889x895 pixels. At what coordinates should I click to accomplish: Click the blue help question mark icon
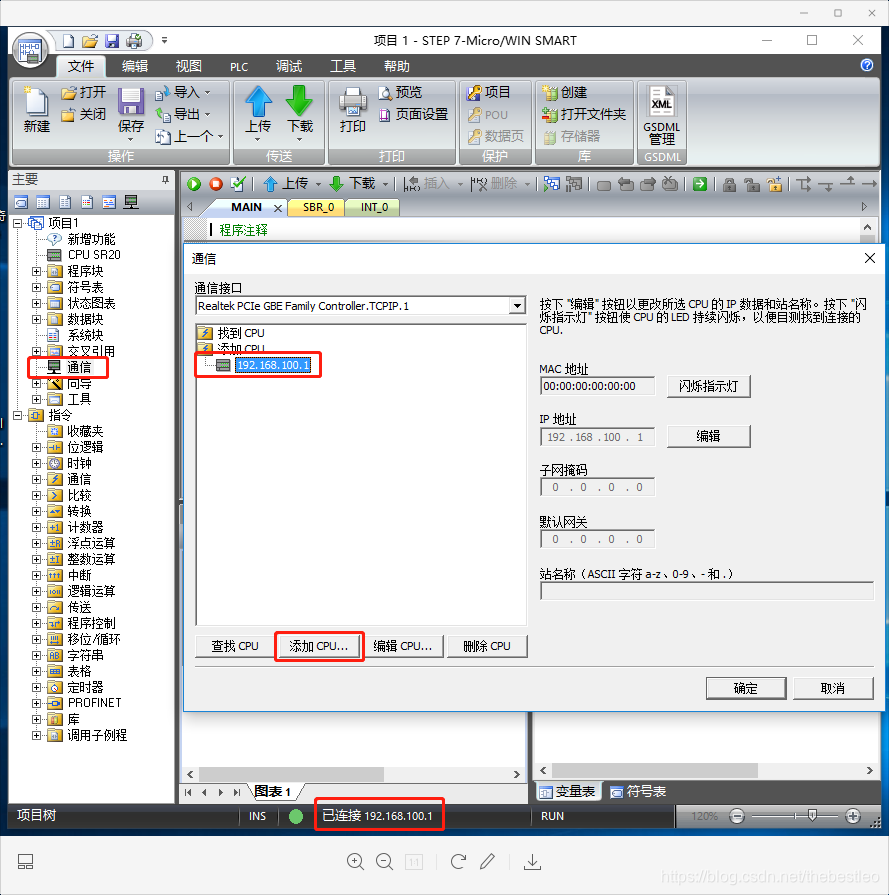(866, 65)
